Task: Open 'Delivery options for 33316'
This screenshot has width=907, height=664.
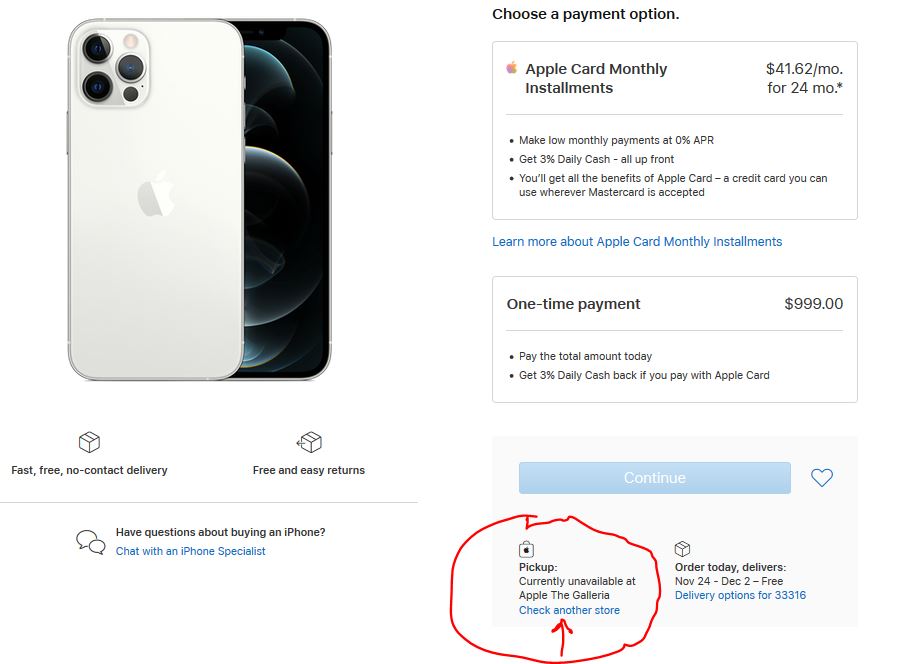Action: pyautogui.click(x=740, y=594)
